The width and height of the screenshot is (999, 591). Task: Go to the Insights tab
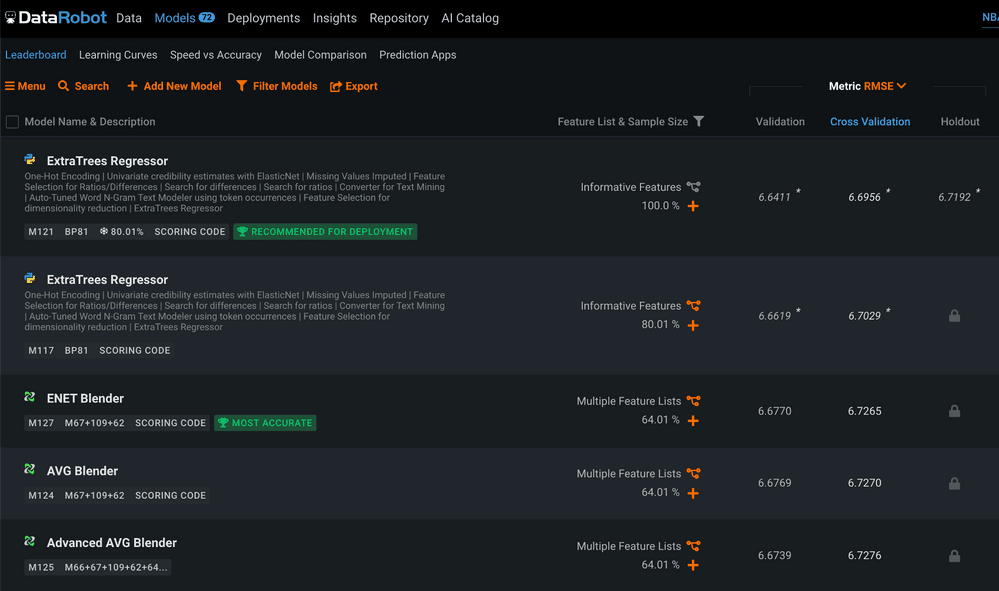pos(334,18)
